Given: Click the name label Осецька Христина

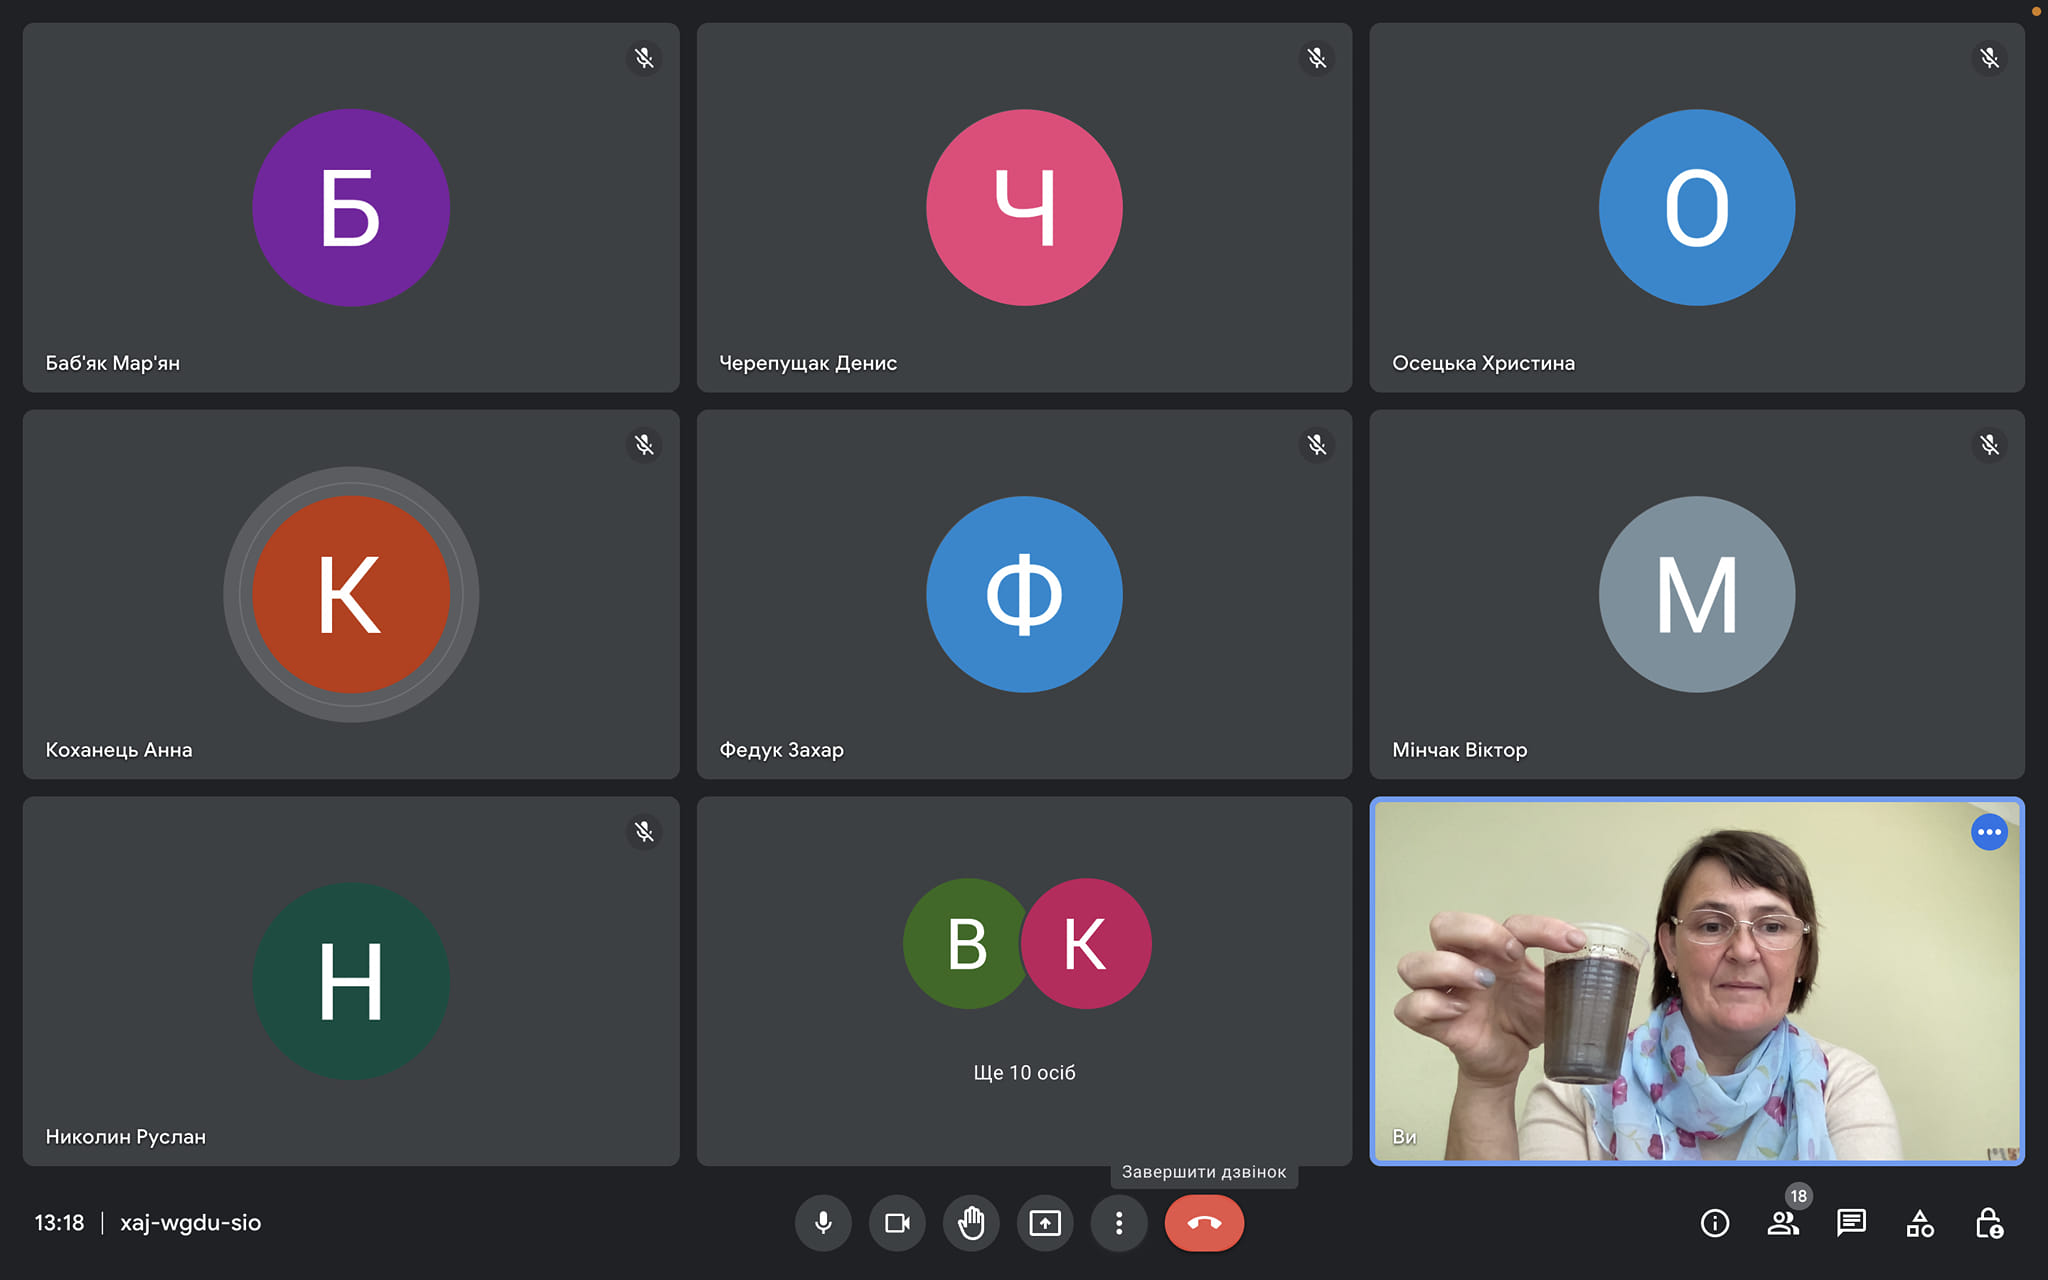Looking at the screenshot, I should point(1483,363).
